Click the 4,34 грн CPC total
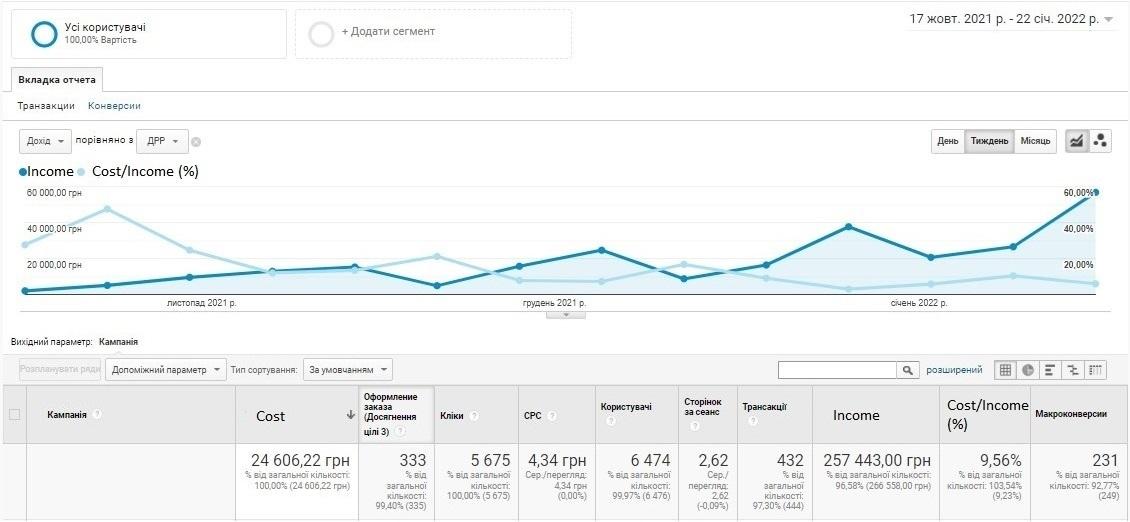 click(x=559, y=460)
